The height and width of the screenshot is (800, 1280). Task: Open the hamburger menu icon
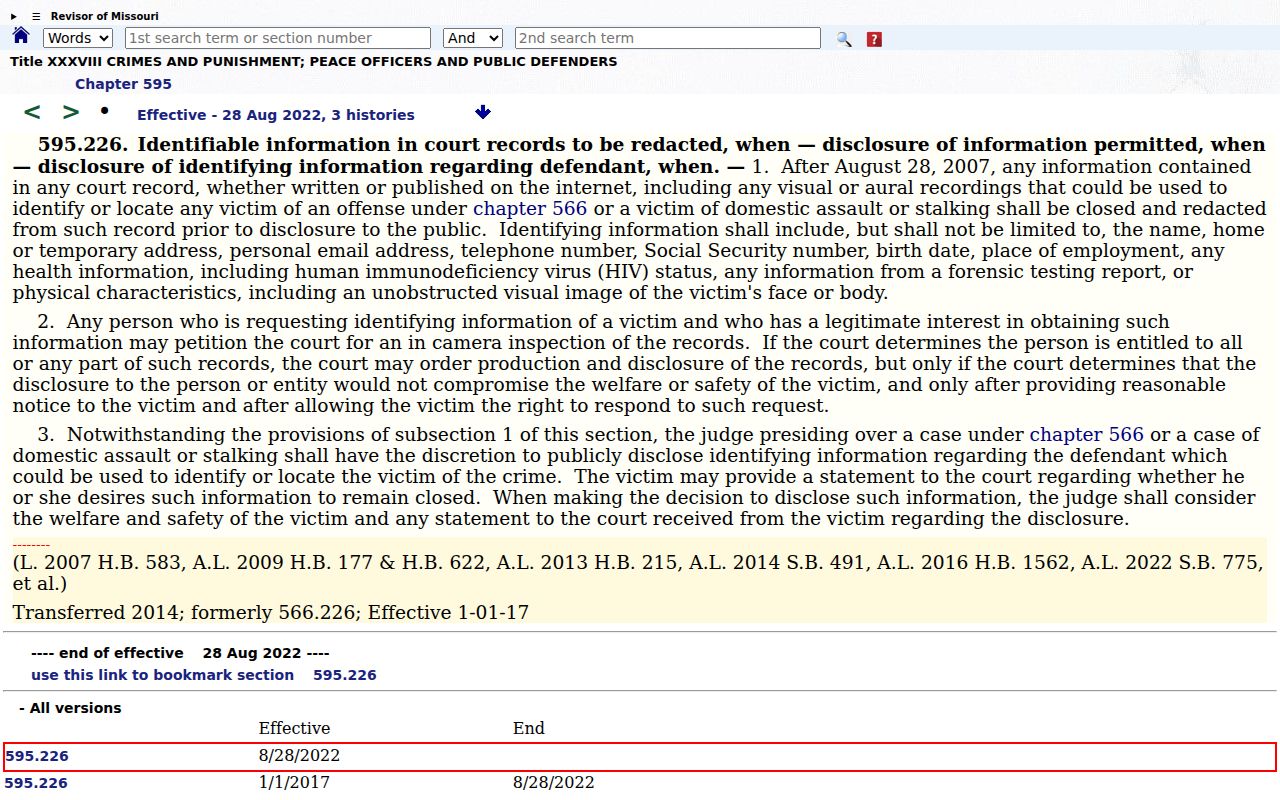pos(36,16)
